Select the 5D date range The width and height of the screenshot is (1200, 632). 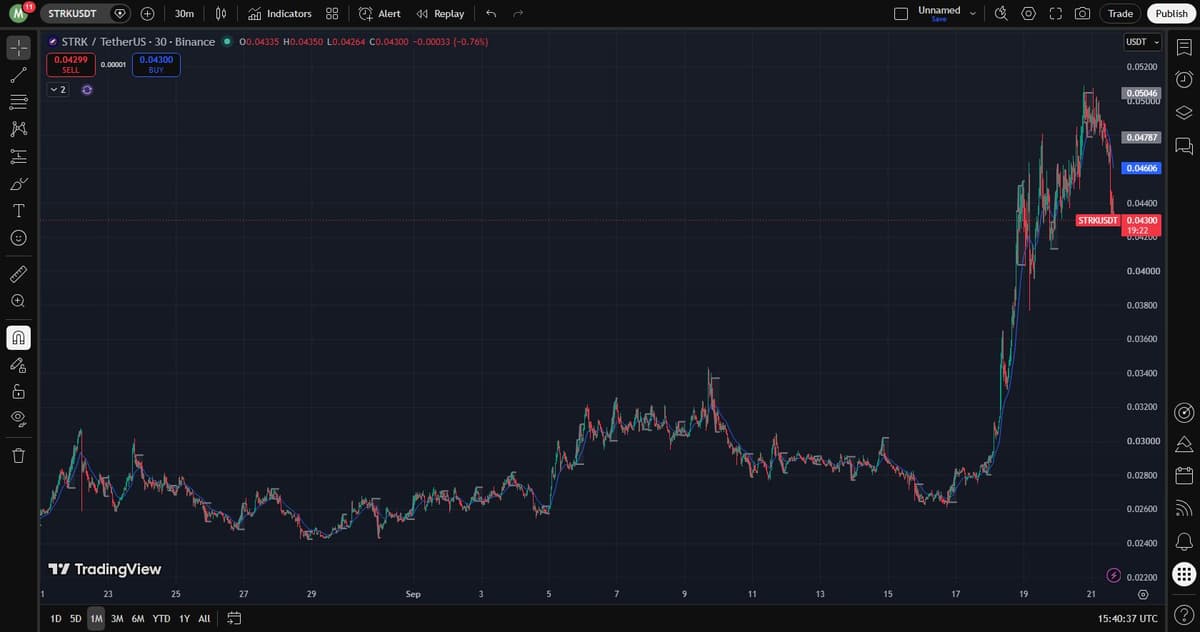pos(76,619)
